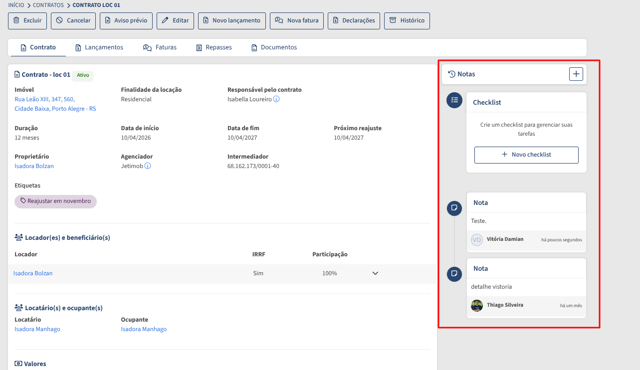Click note icon beside Teste note
This screenshot has height=370, width=640.
454,208
